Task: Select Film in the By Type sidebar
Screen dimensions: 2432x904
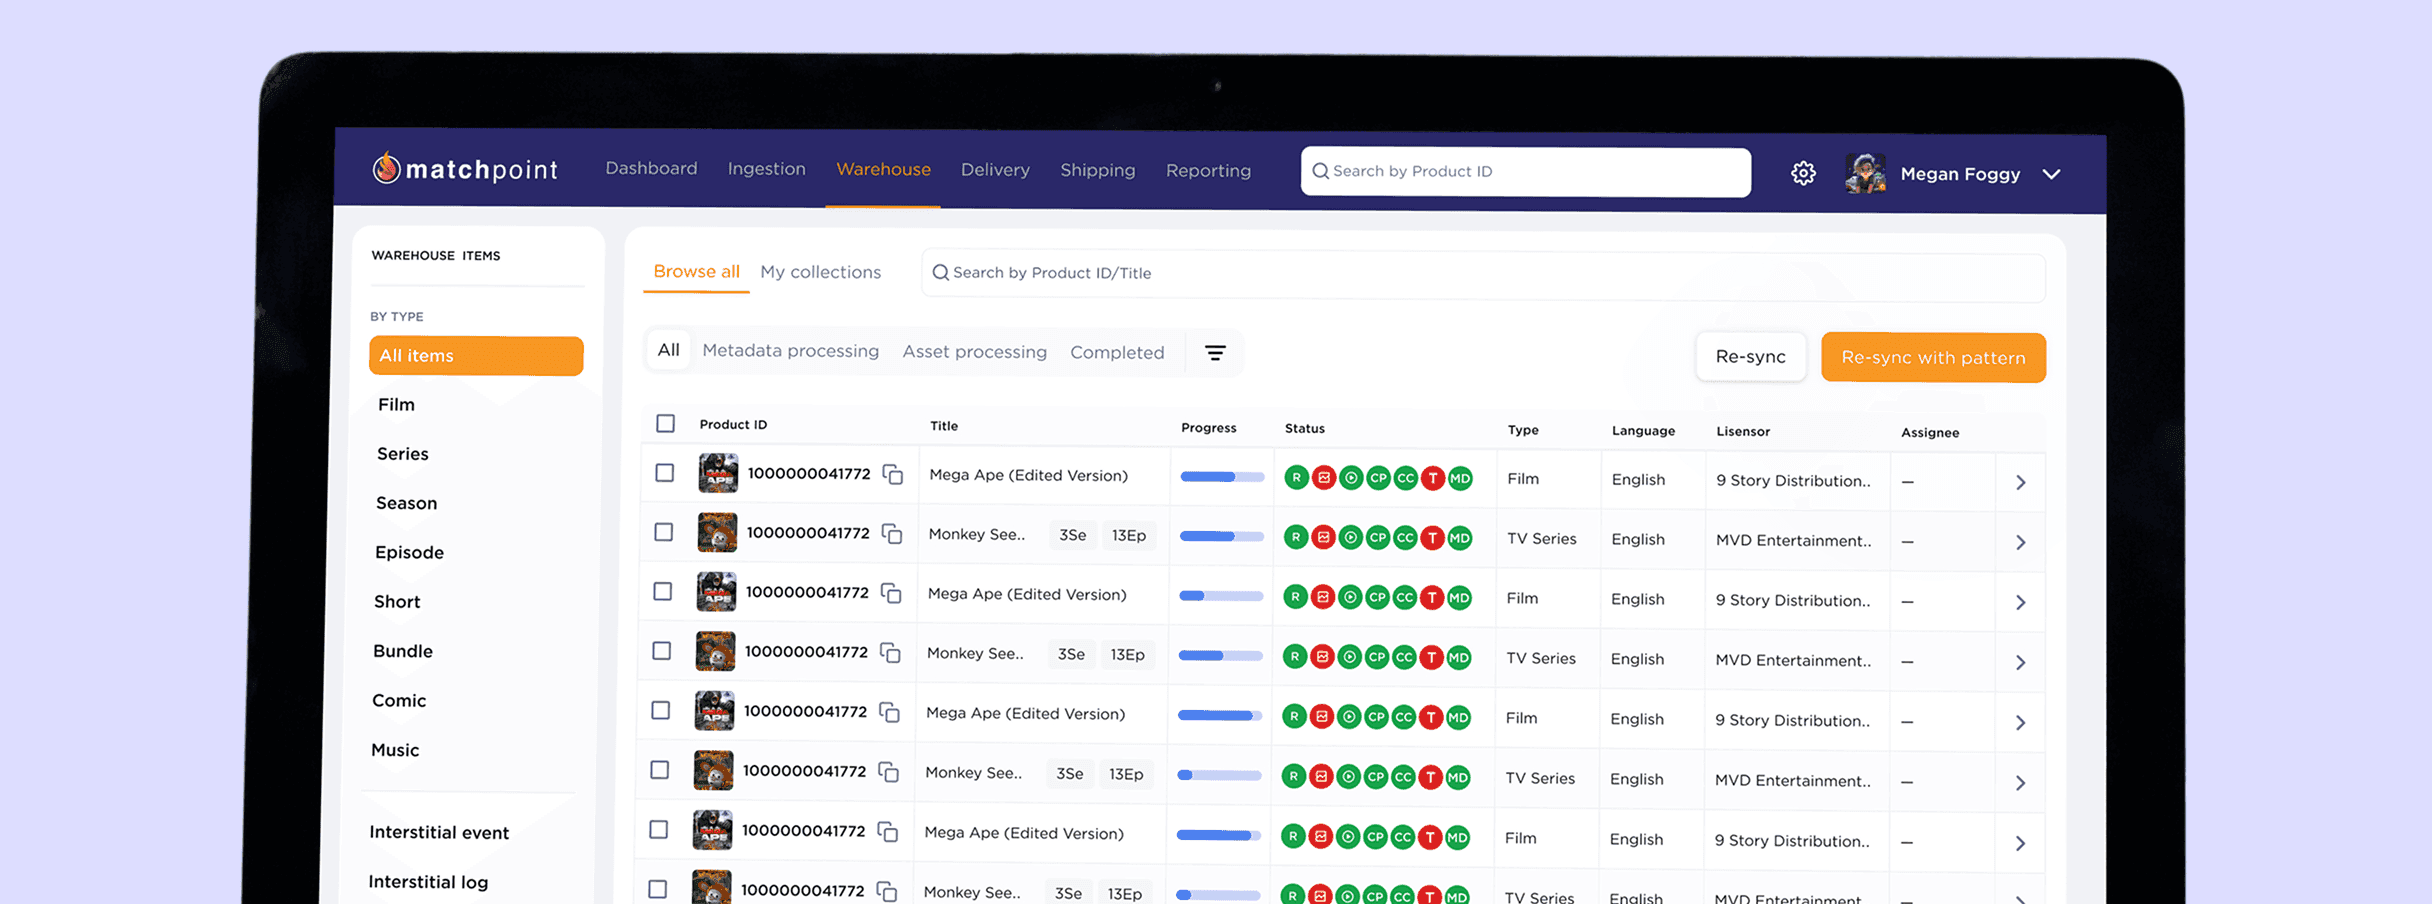Action: [396, 404]
